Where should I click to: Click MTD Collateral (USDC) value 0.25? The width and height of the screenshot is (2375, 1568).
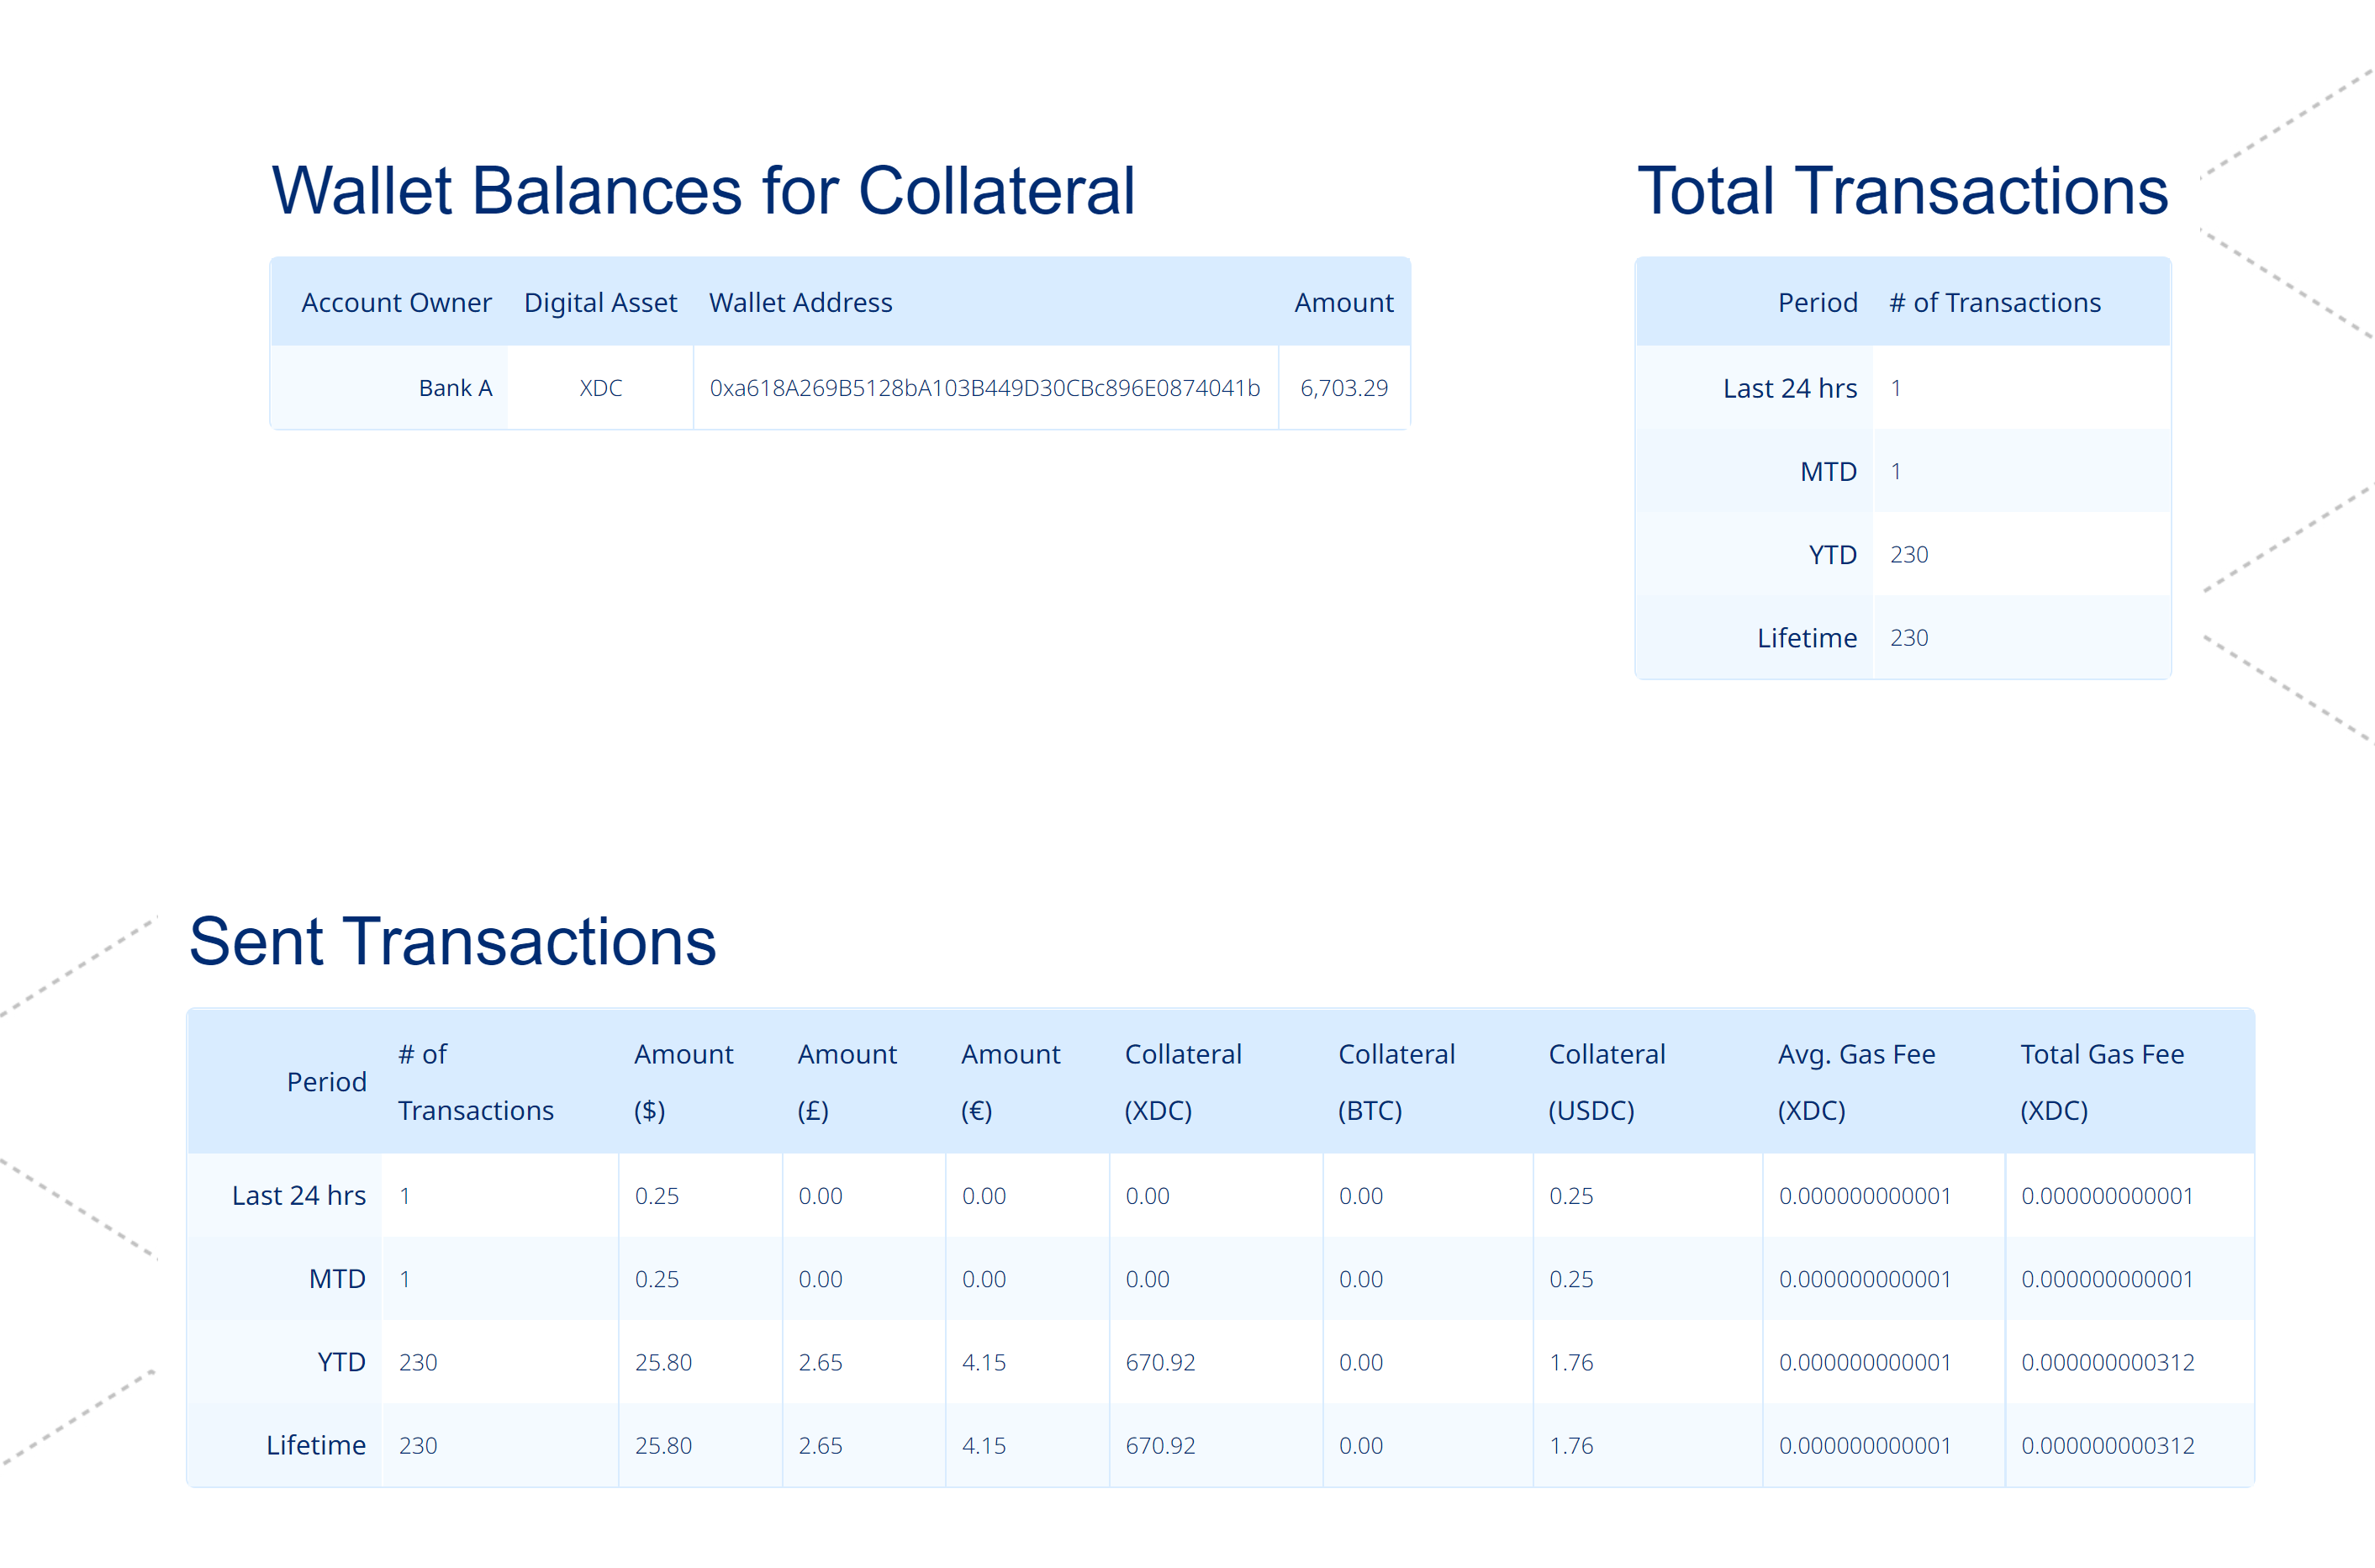coord(1571,1278)
